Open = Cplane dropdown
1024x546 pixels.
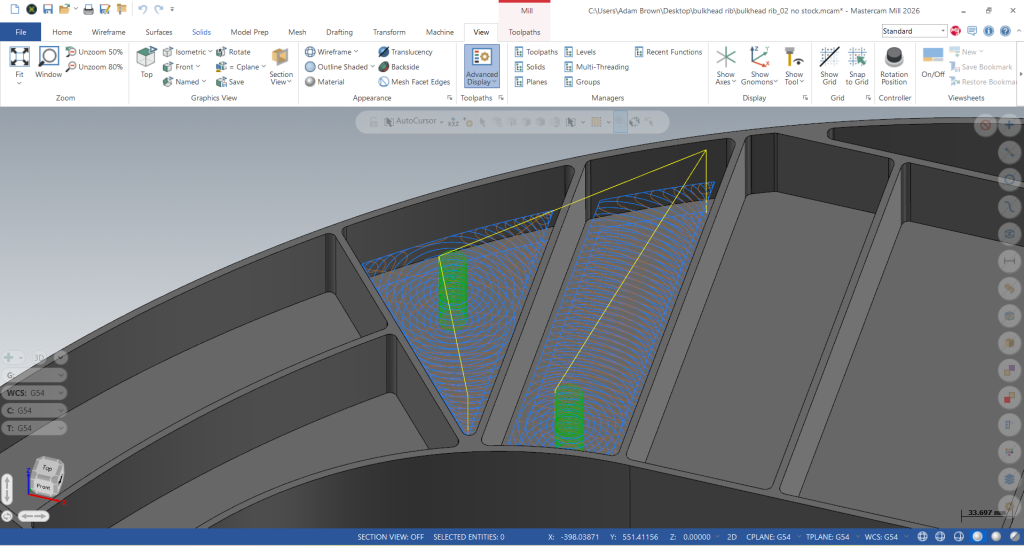click(x=263, y=67)
